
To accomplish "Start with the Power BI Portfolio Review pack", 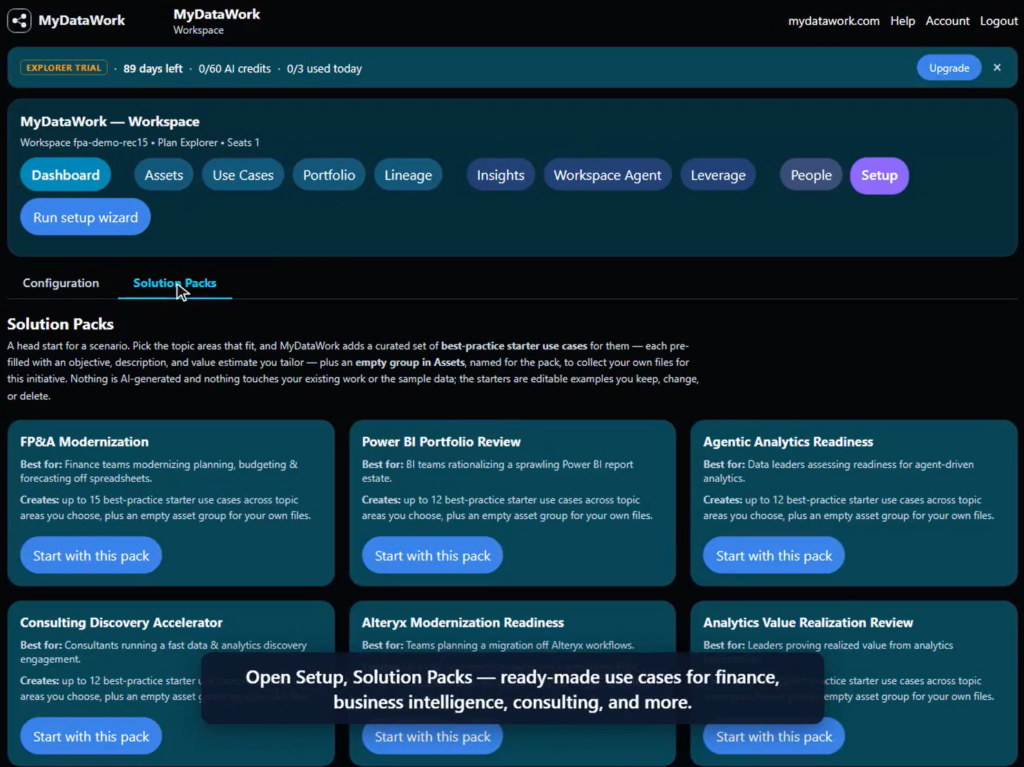I will tap(432, 555).
